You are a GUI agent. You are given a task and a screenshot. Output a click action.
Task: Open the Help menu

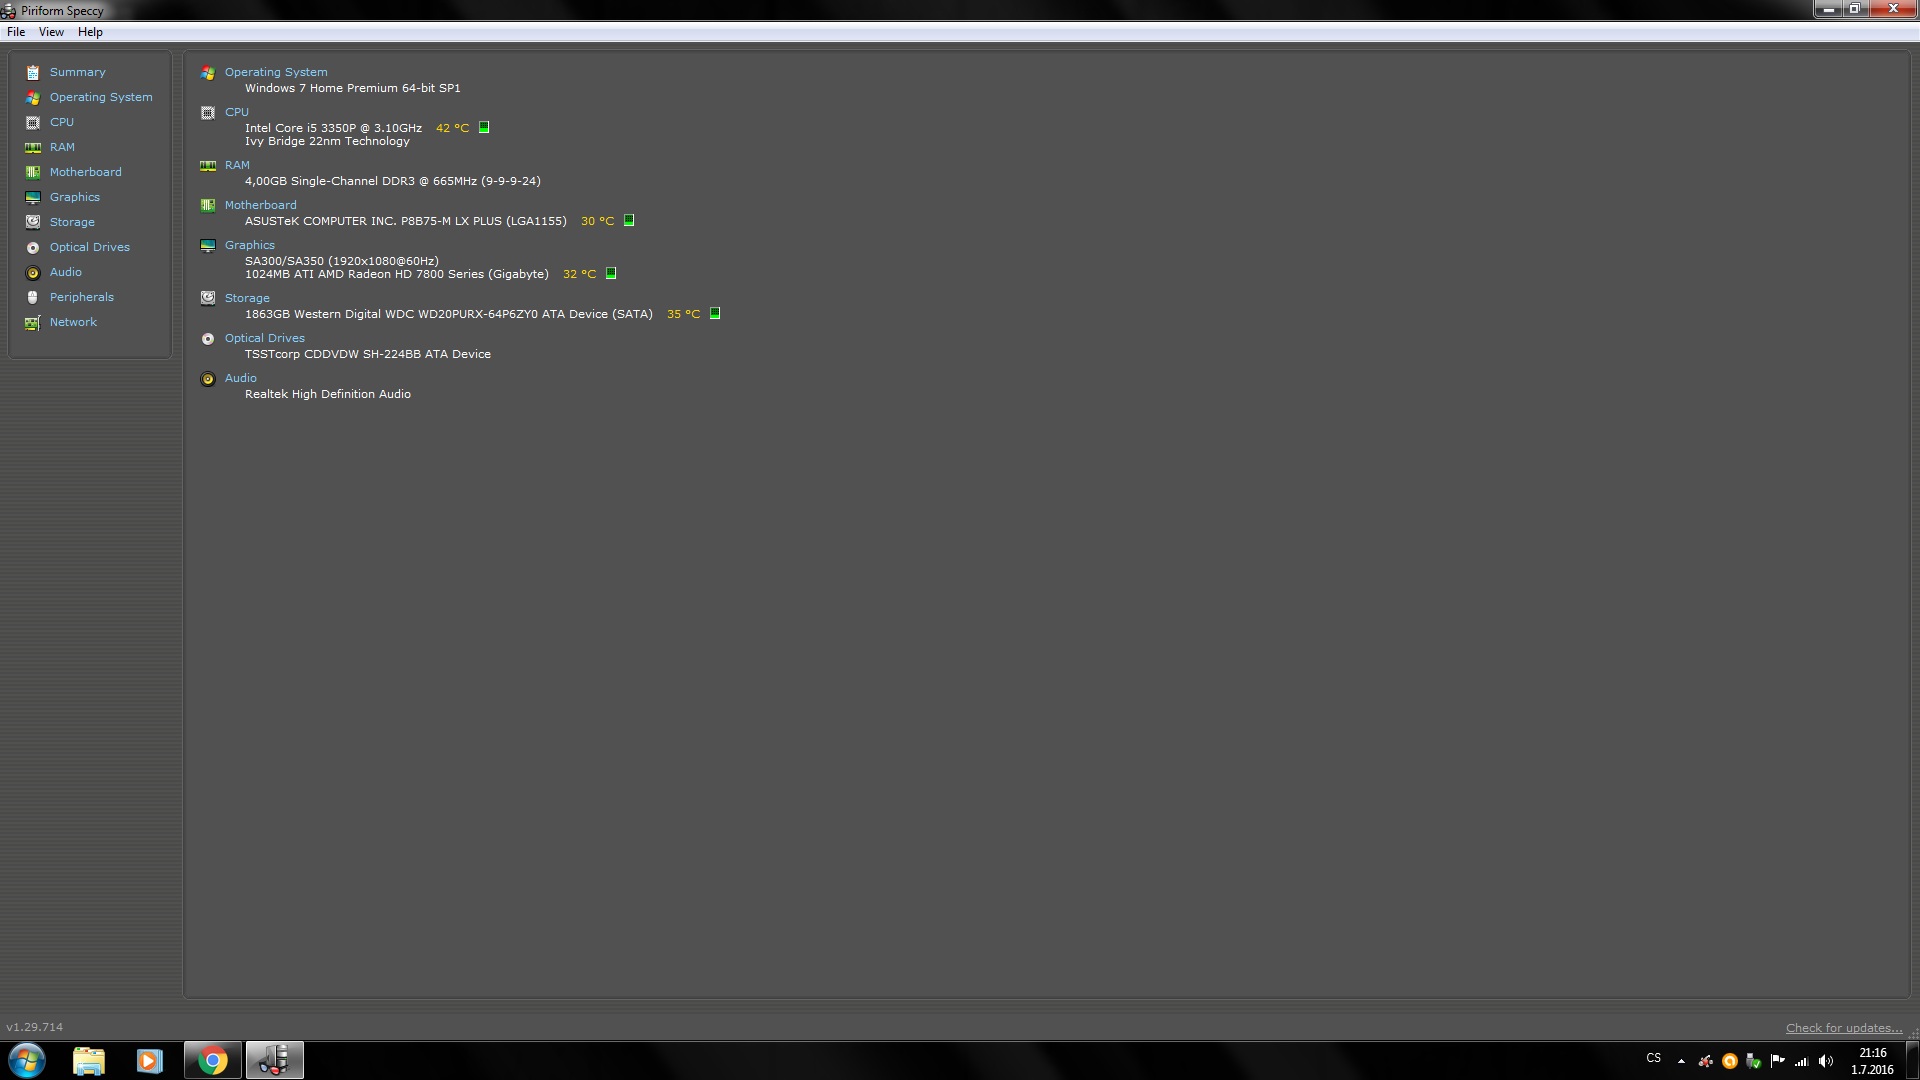(x=90, y=32)
